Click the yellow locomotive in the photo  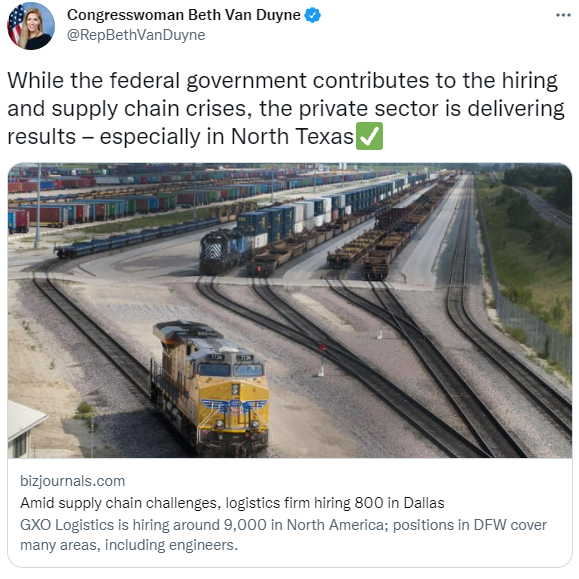212,388
